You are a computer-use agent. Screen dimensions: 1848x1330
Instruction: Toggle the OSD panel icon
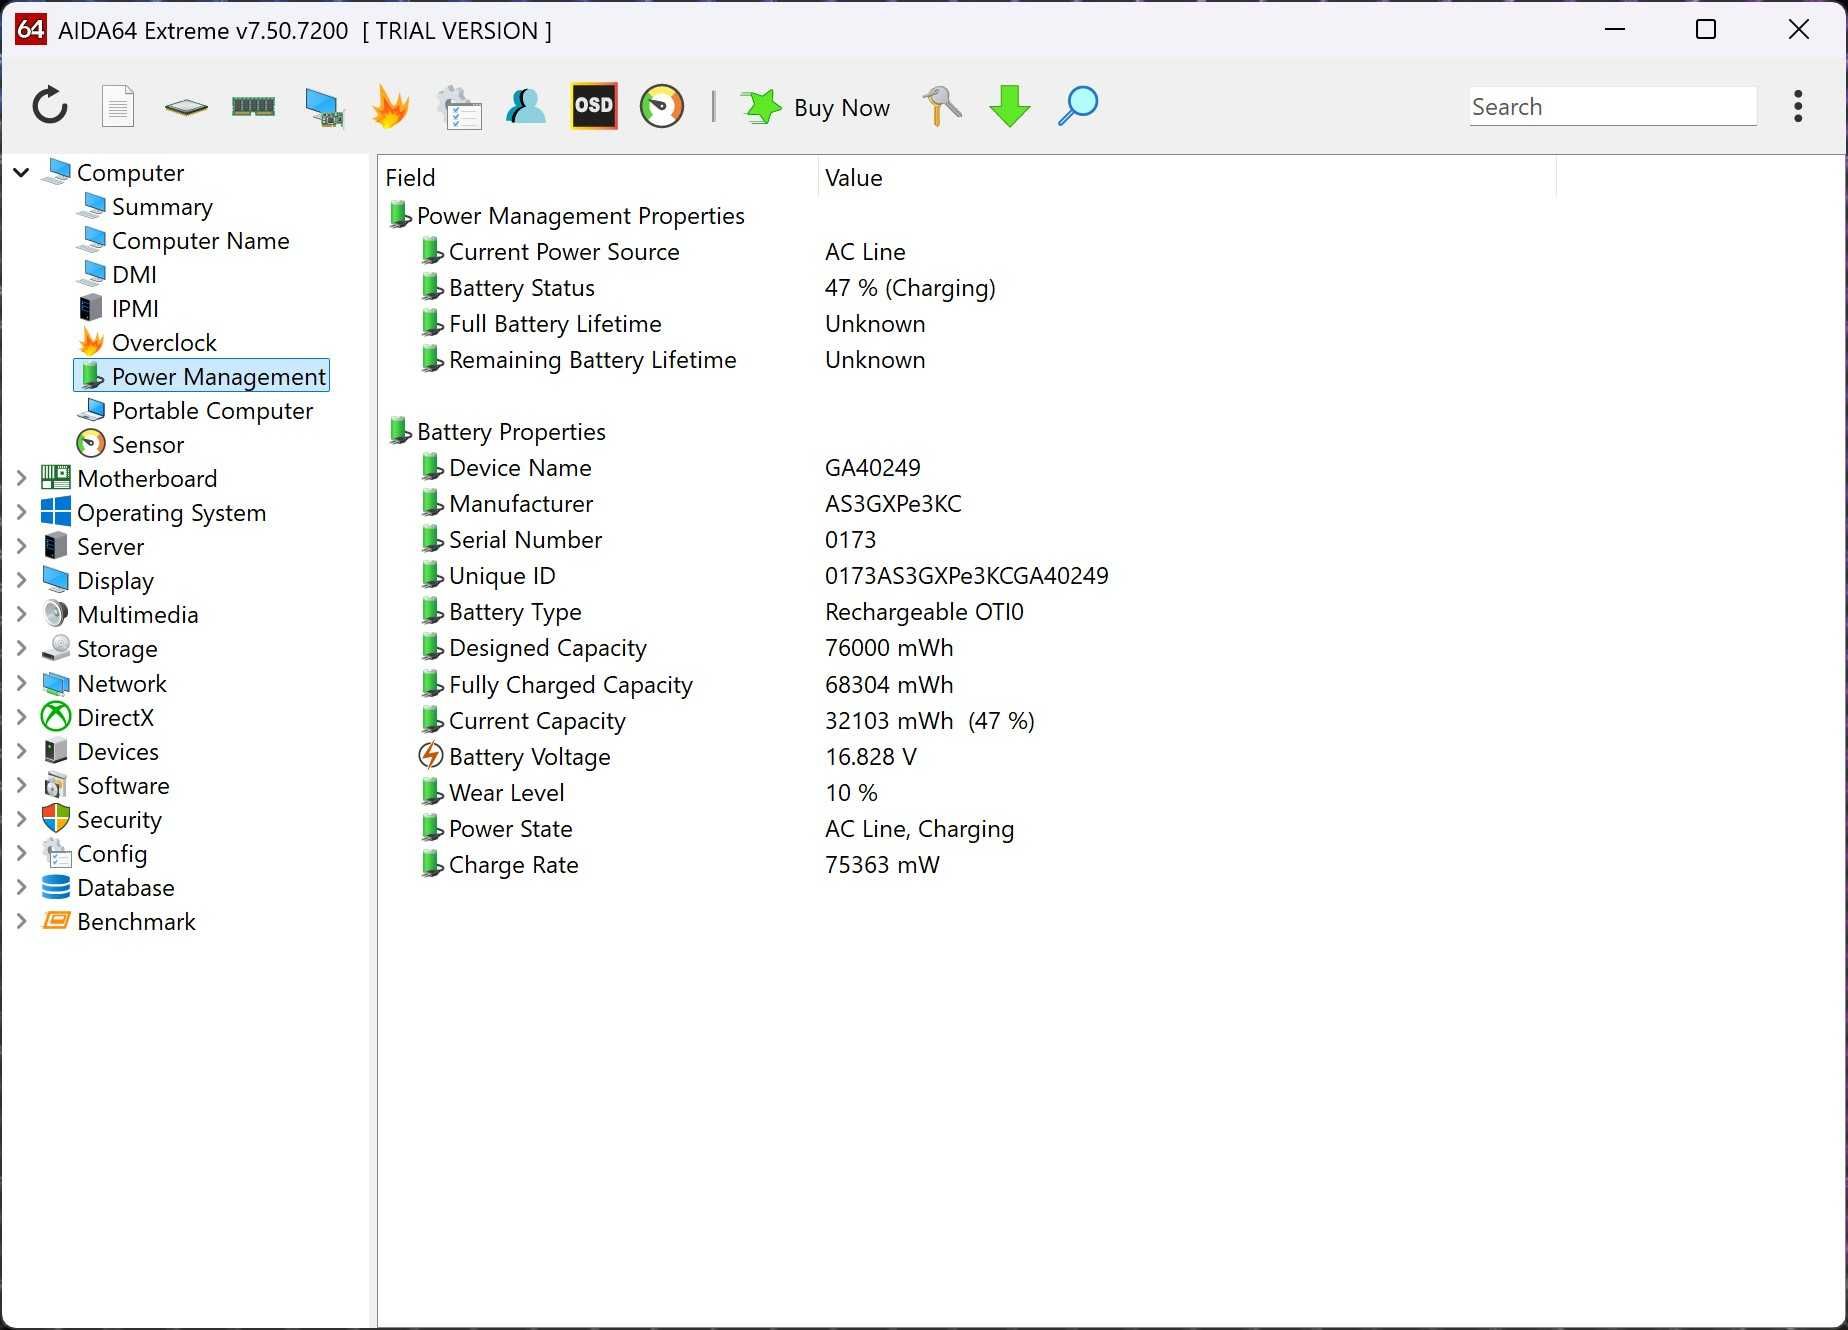tap(594, 106)
